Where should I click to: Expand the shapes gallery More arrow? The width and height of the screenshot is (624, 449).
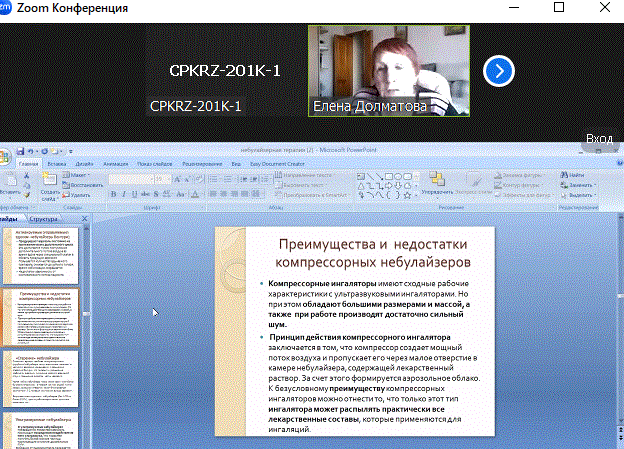pos(416,195)
